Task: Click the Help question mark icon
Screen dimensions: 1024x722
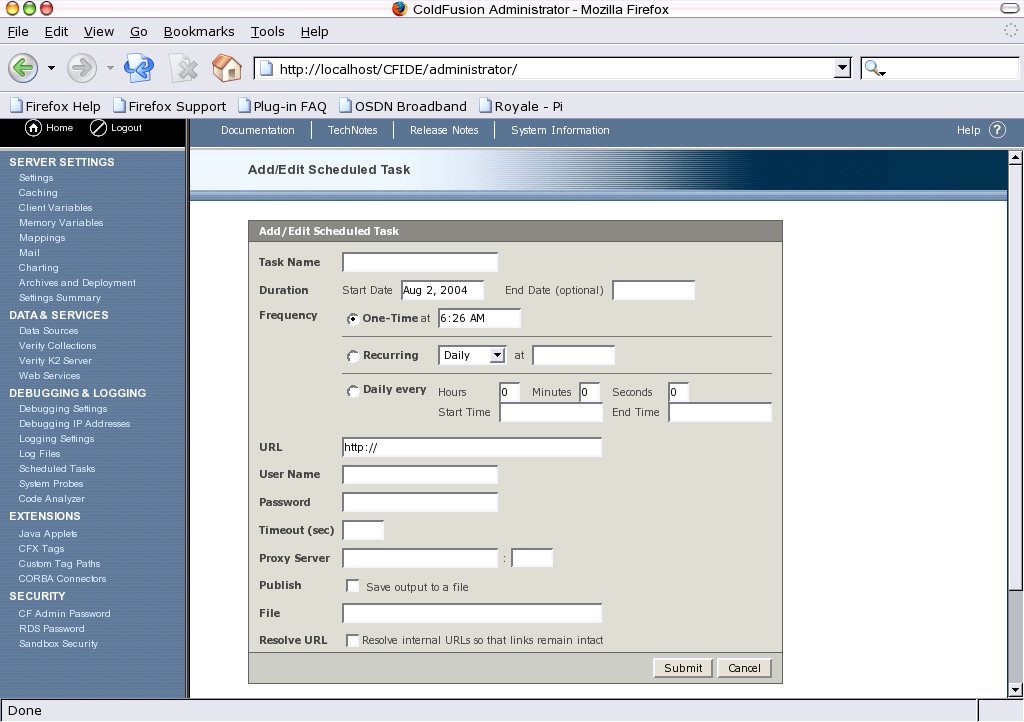Action: pyautogui.click(x=997, y=130)
